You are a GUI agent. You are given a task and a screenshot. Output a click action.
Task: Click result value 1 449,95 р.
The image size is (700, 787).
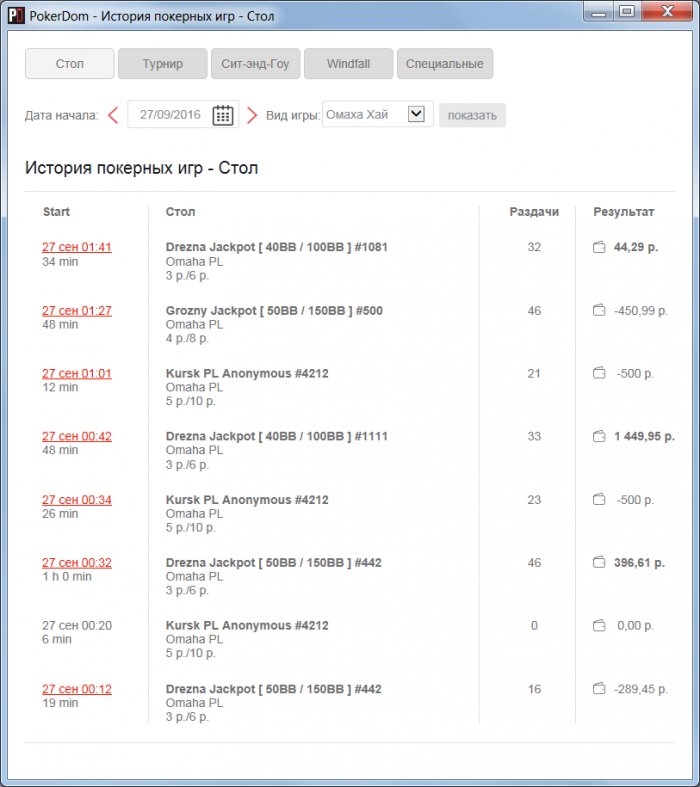tap(644, 436)
